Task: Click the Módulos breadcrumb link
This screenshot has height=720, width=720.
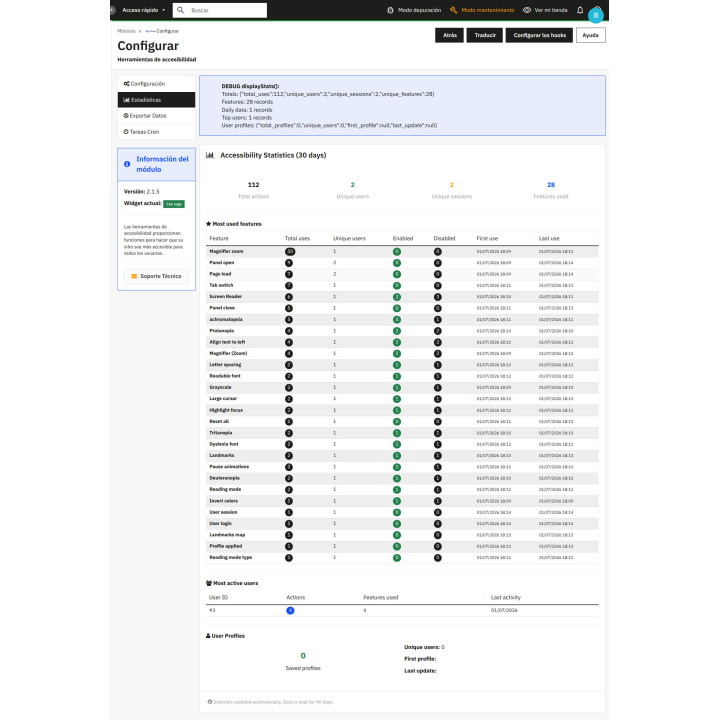Action: (x=126, y=31)
